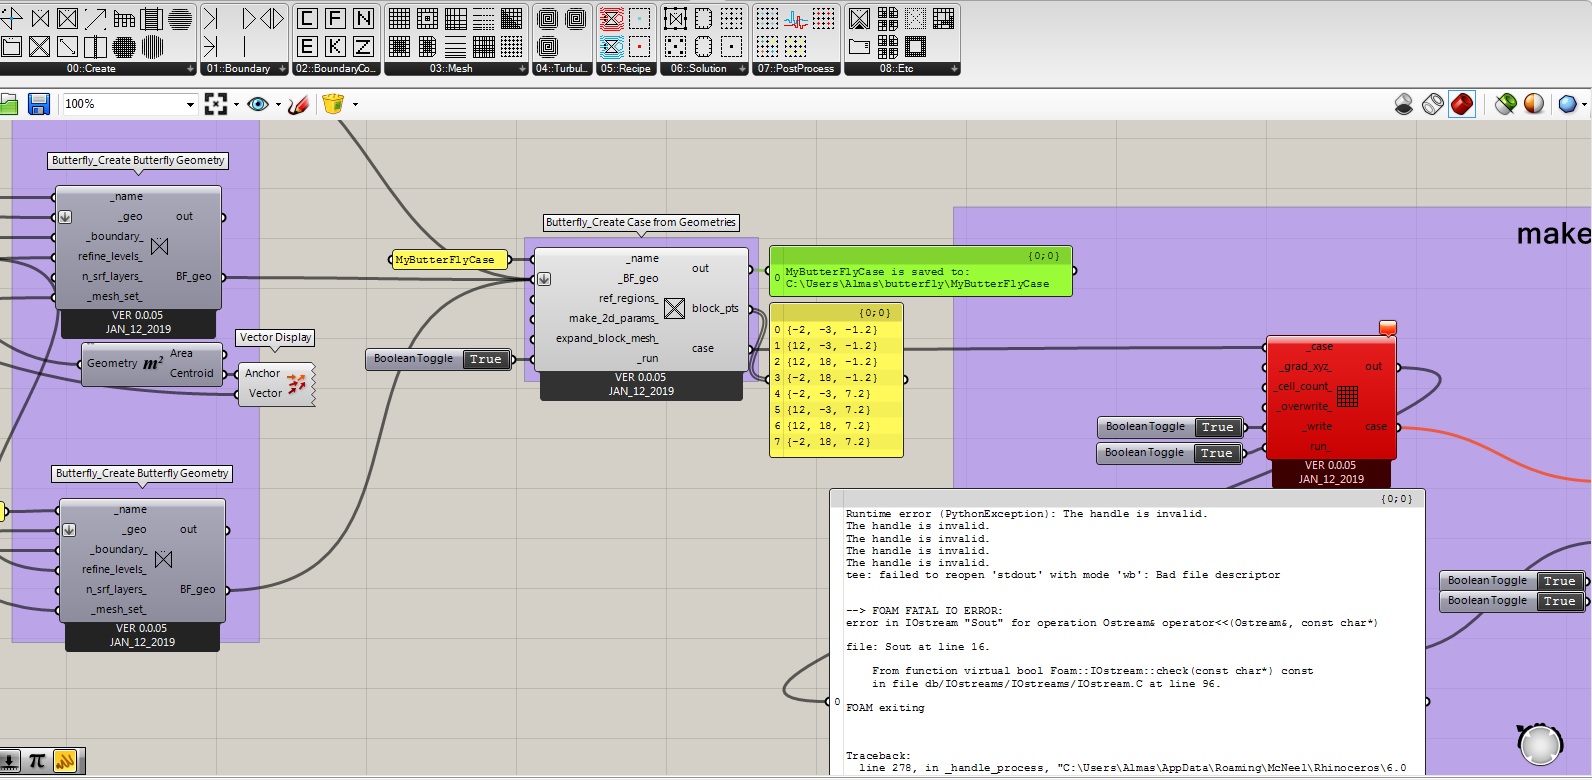This screenshot has height=780, width=1592.
Task: Click the folder icon in the Etc panel
Action: tap(859, 46)
